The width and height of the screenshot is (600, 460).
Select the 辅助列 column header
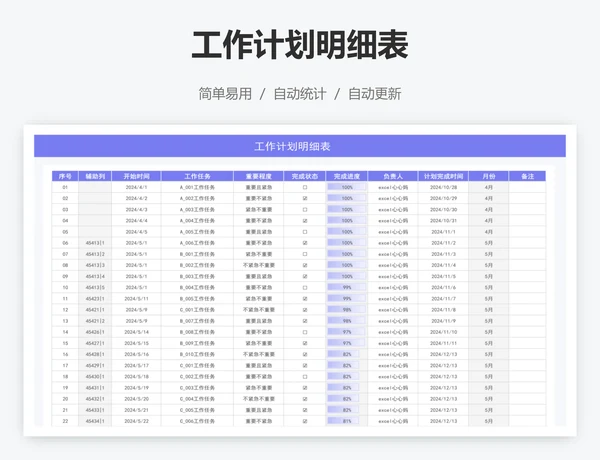pos(95,176)
